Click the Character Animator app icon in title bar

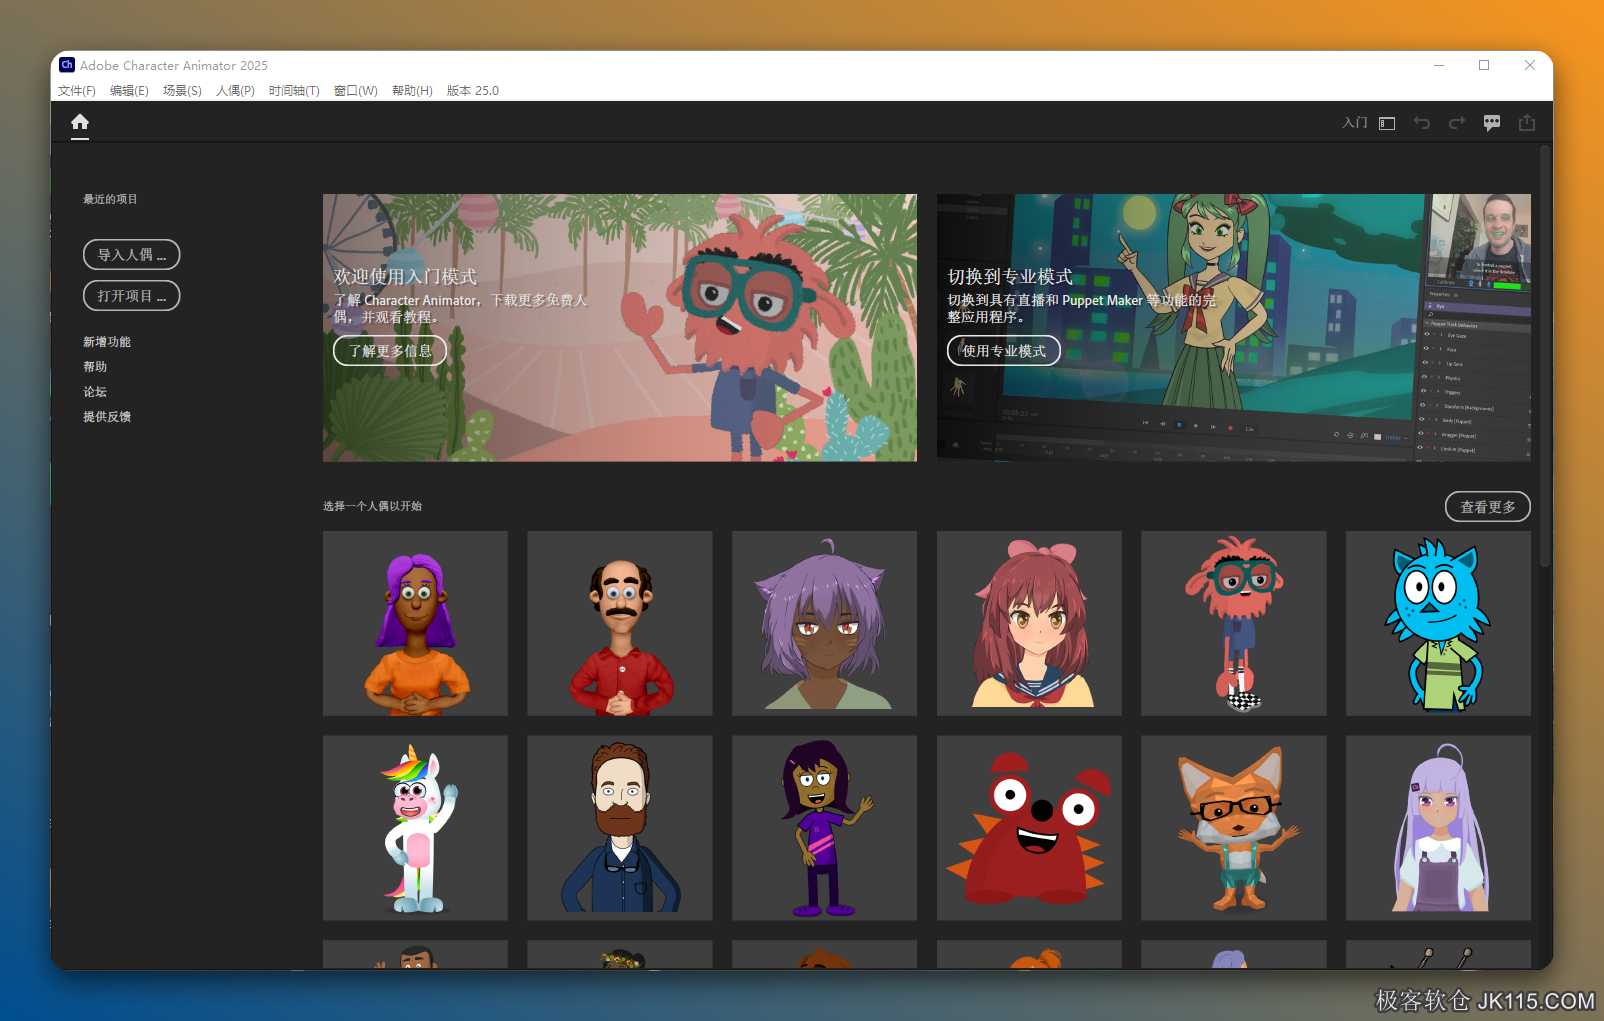tap(67, 65)
